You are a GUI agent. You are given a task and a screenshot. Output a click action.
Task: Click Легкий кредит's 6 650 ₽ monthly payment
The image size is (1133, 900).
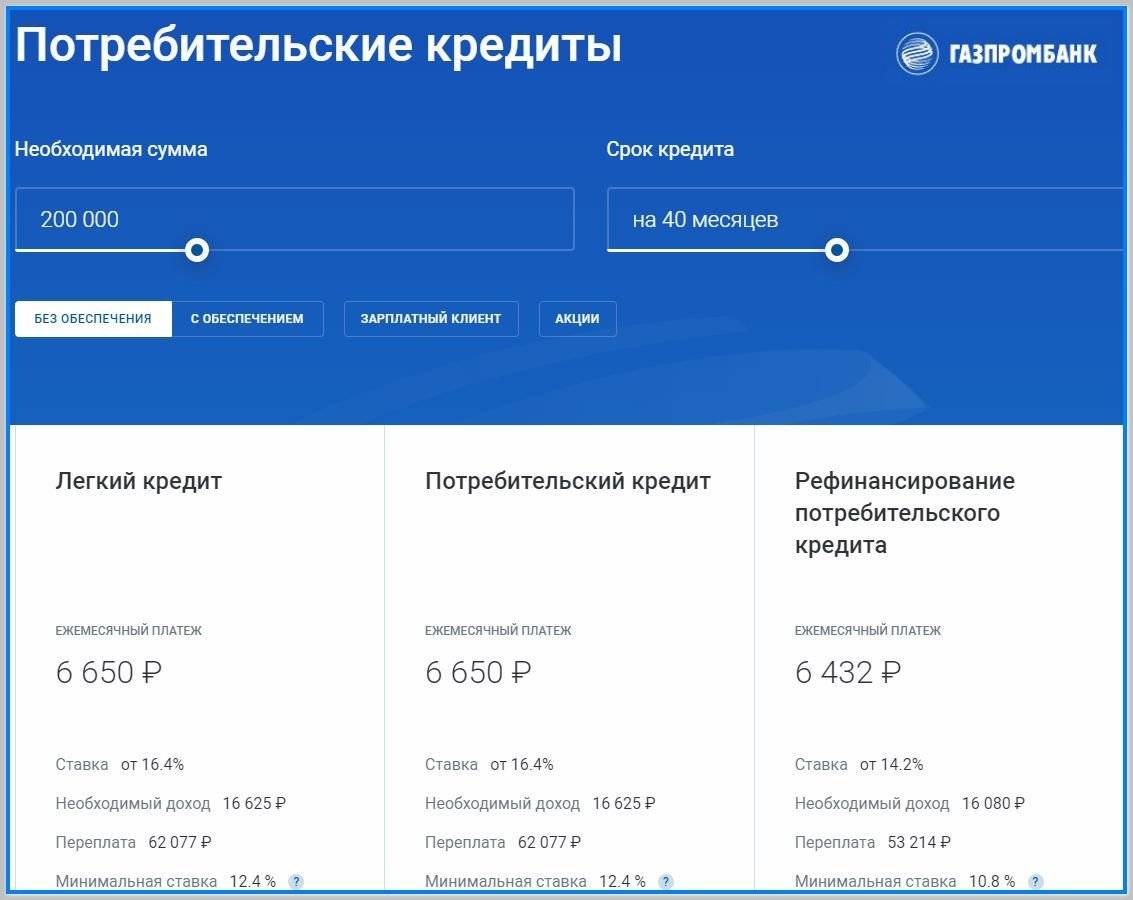(x=108, y=672)
